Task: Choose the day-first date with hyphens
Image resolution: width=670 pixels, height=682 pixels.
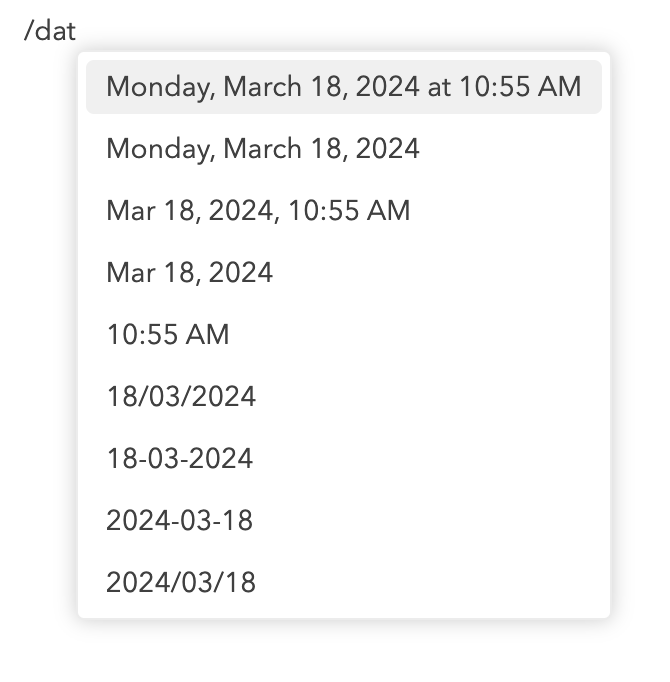Action: (180, 459)
